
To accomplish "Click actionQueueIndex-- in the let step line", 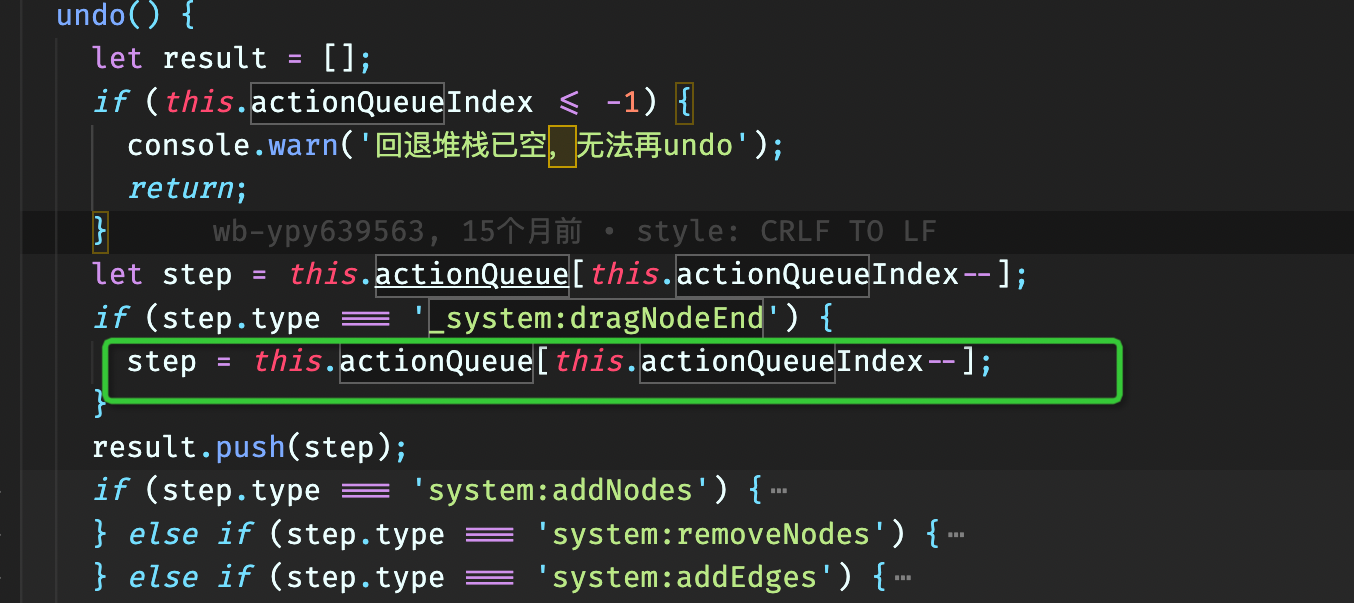I will pos(835,274).
